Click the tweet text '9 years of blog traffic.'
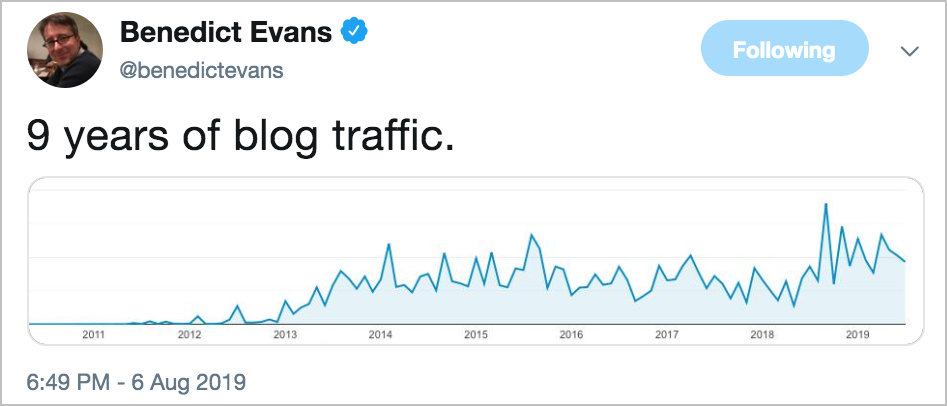The height and width of the screenshot is (406, 947). coord(240,136)
